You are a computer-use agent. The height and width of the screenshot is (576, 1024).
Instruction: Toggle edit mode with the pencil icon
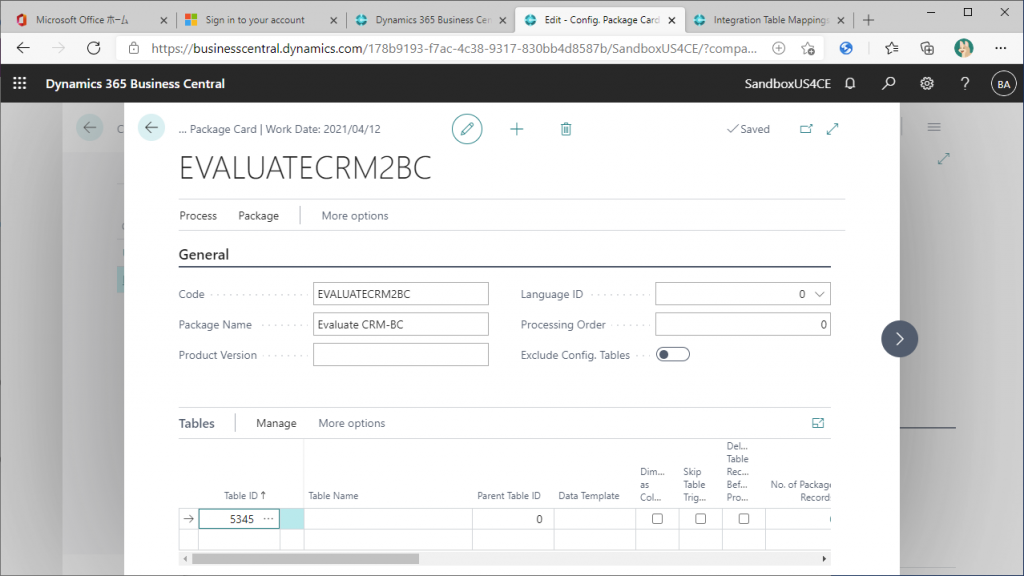coord(467,129)
